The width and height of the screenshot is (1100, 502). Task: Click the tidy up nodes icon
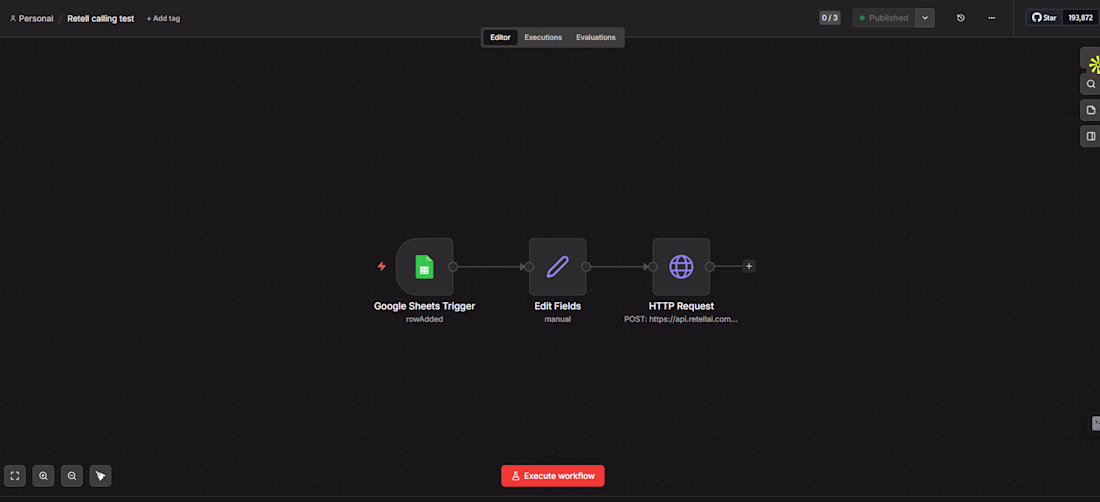point(100,476)
